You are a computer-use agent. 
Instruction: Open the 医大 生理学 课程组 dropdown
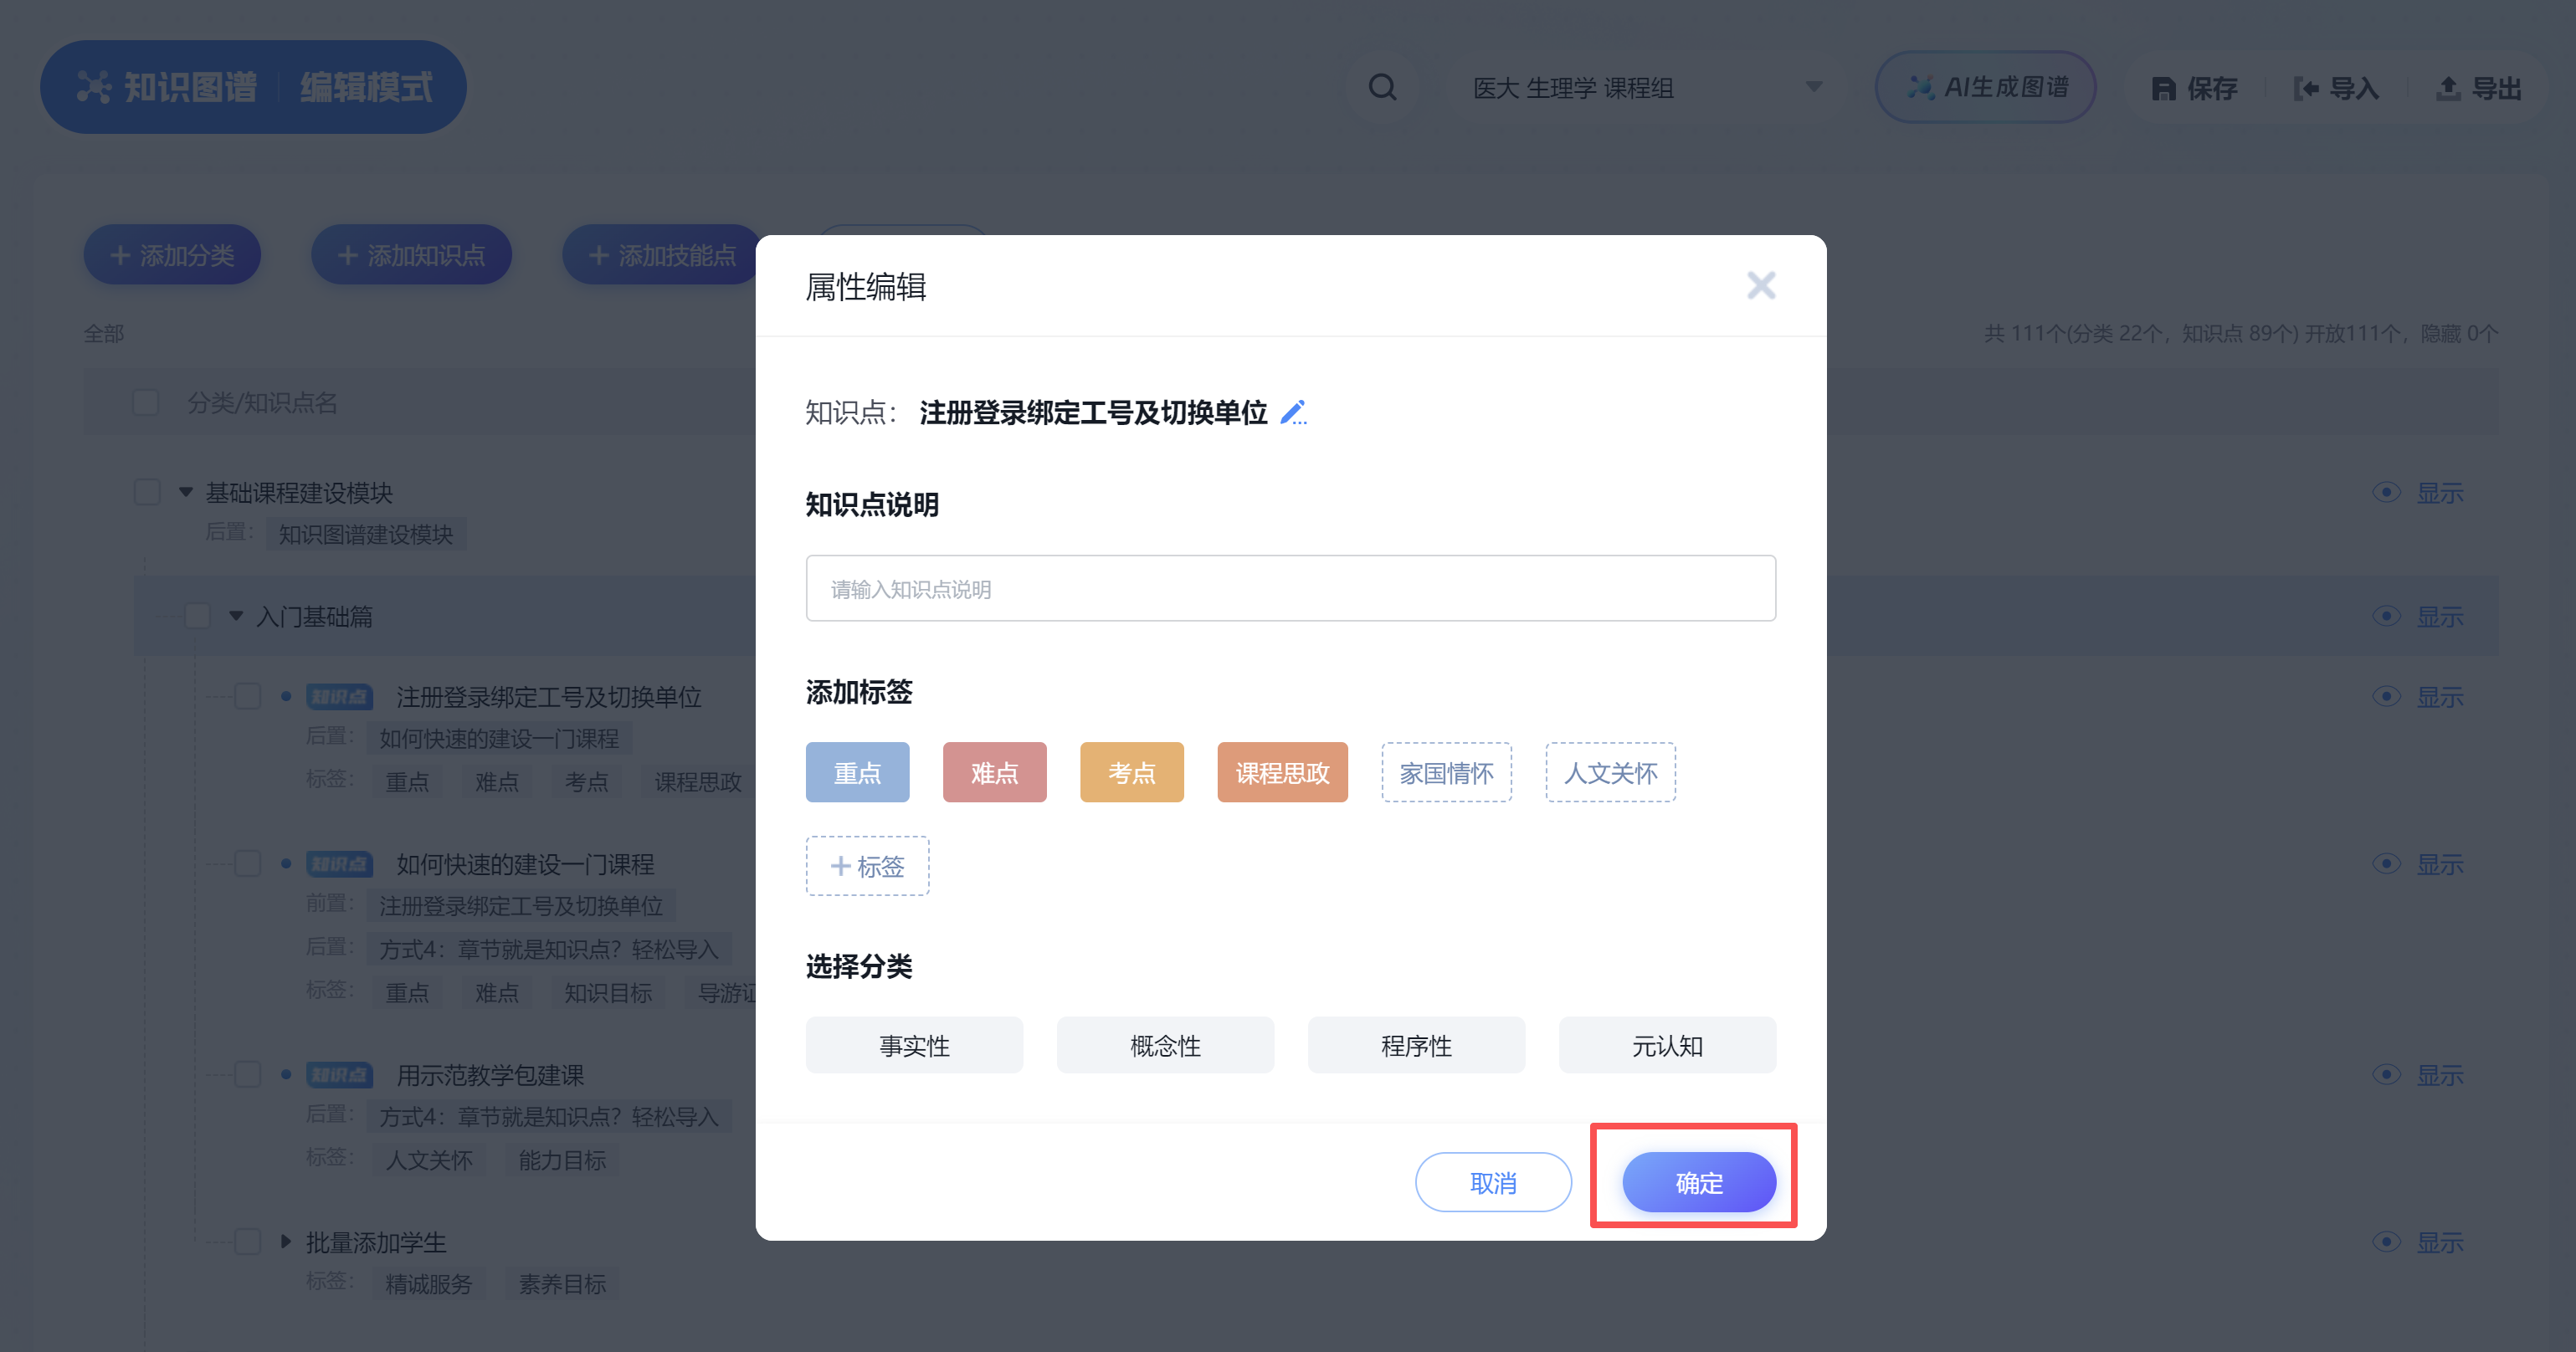coord(1648,88)
